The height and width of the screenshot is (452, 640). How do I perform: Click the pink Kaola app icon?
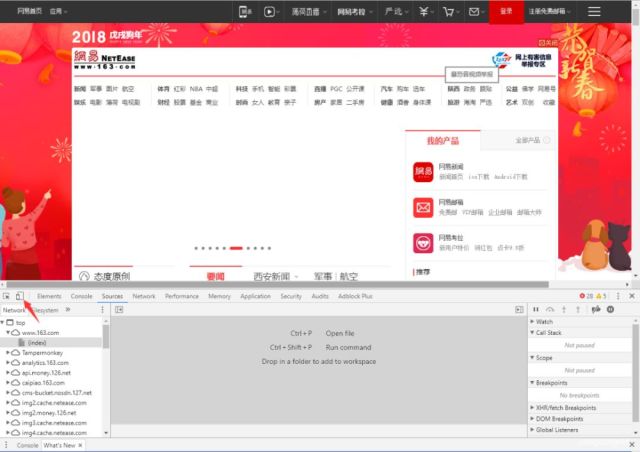click(x=423, y=243)
